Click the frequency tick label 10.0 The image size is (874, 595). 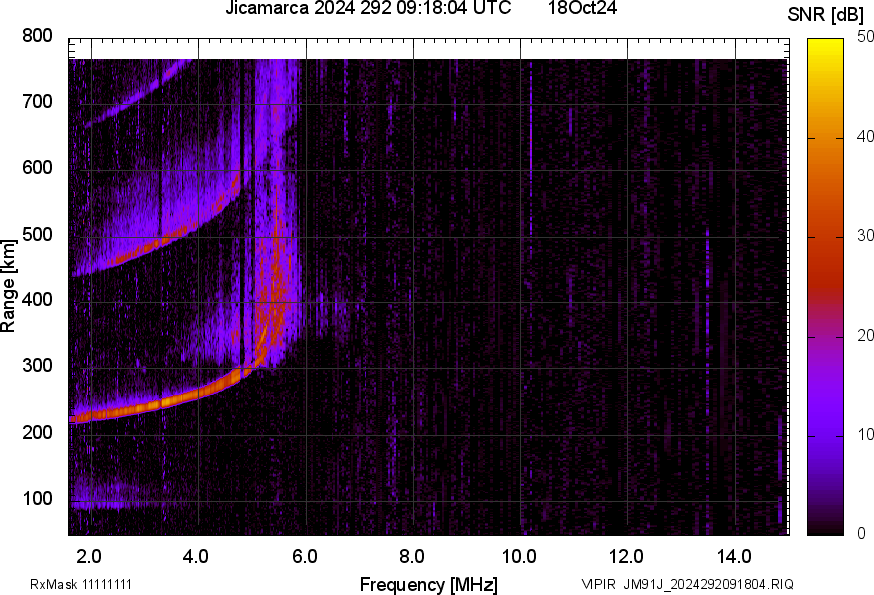coord(519,556)
